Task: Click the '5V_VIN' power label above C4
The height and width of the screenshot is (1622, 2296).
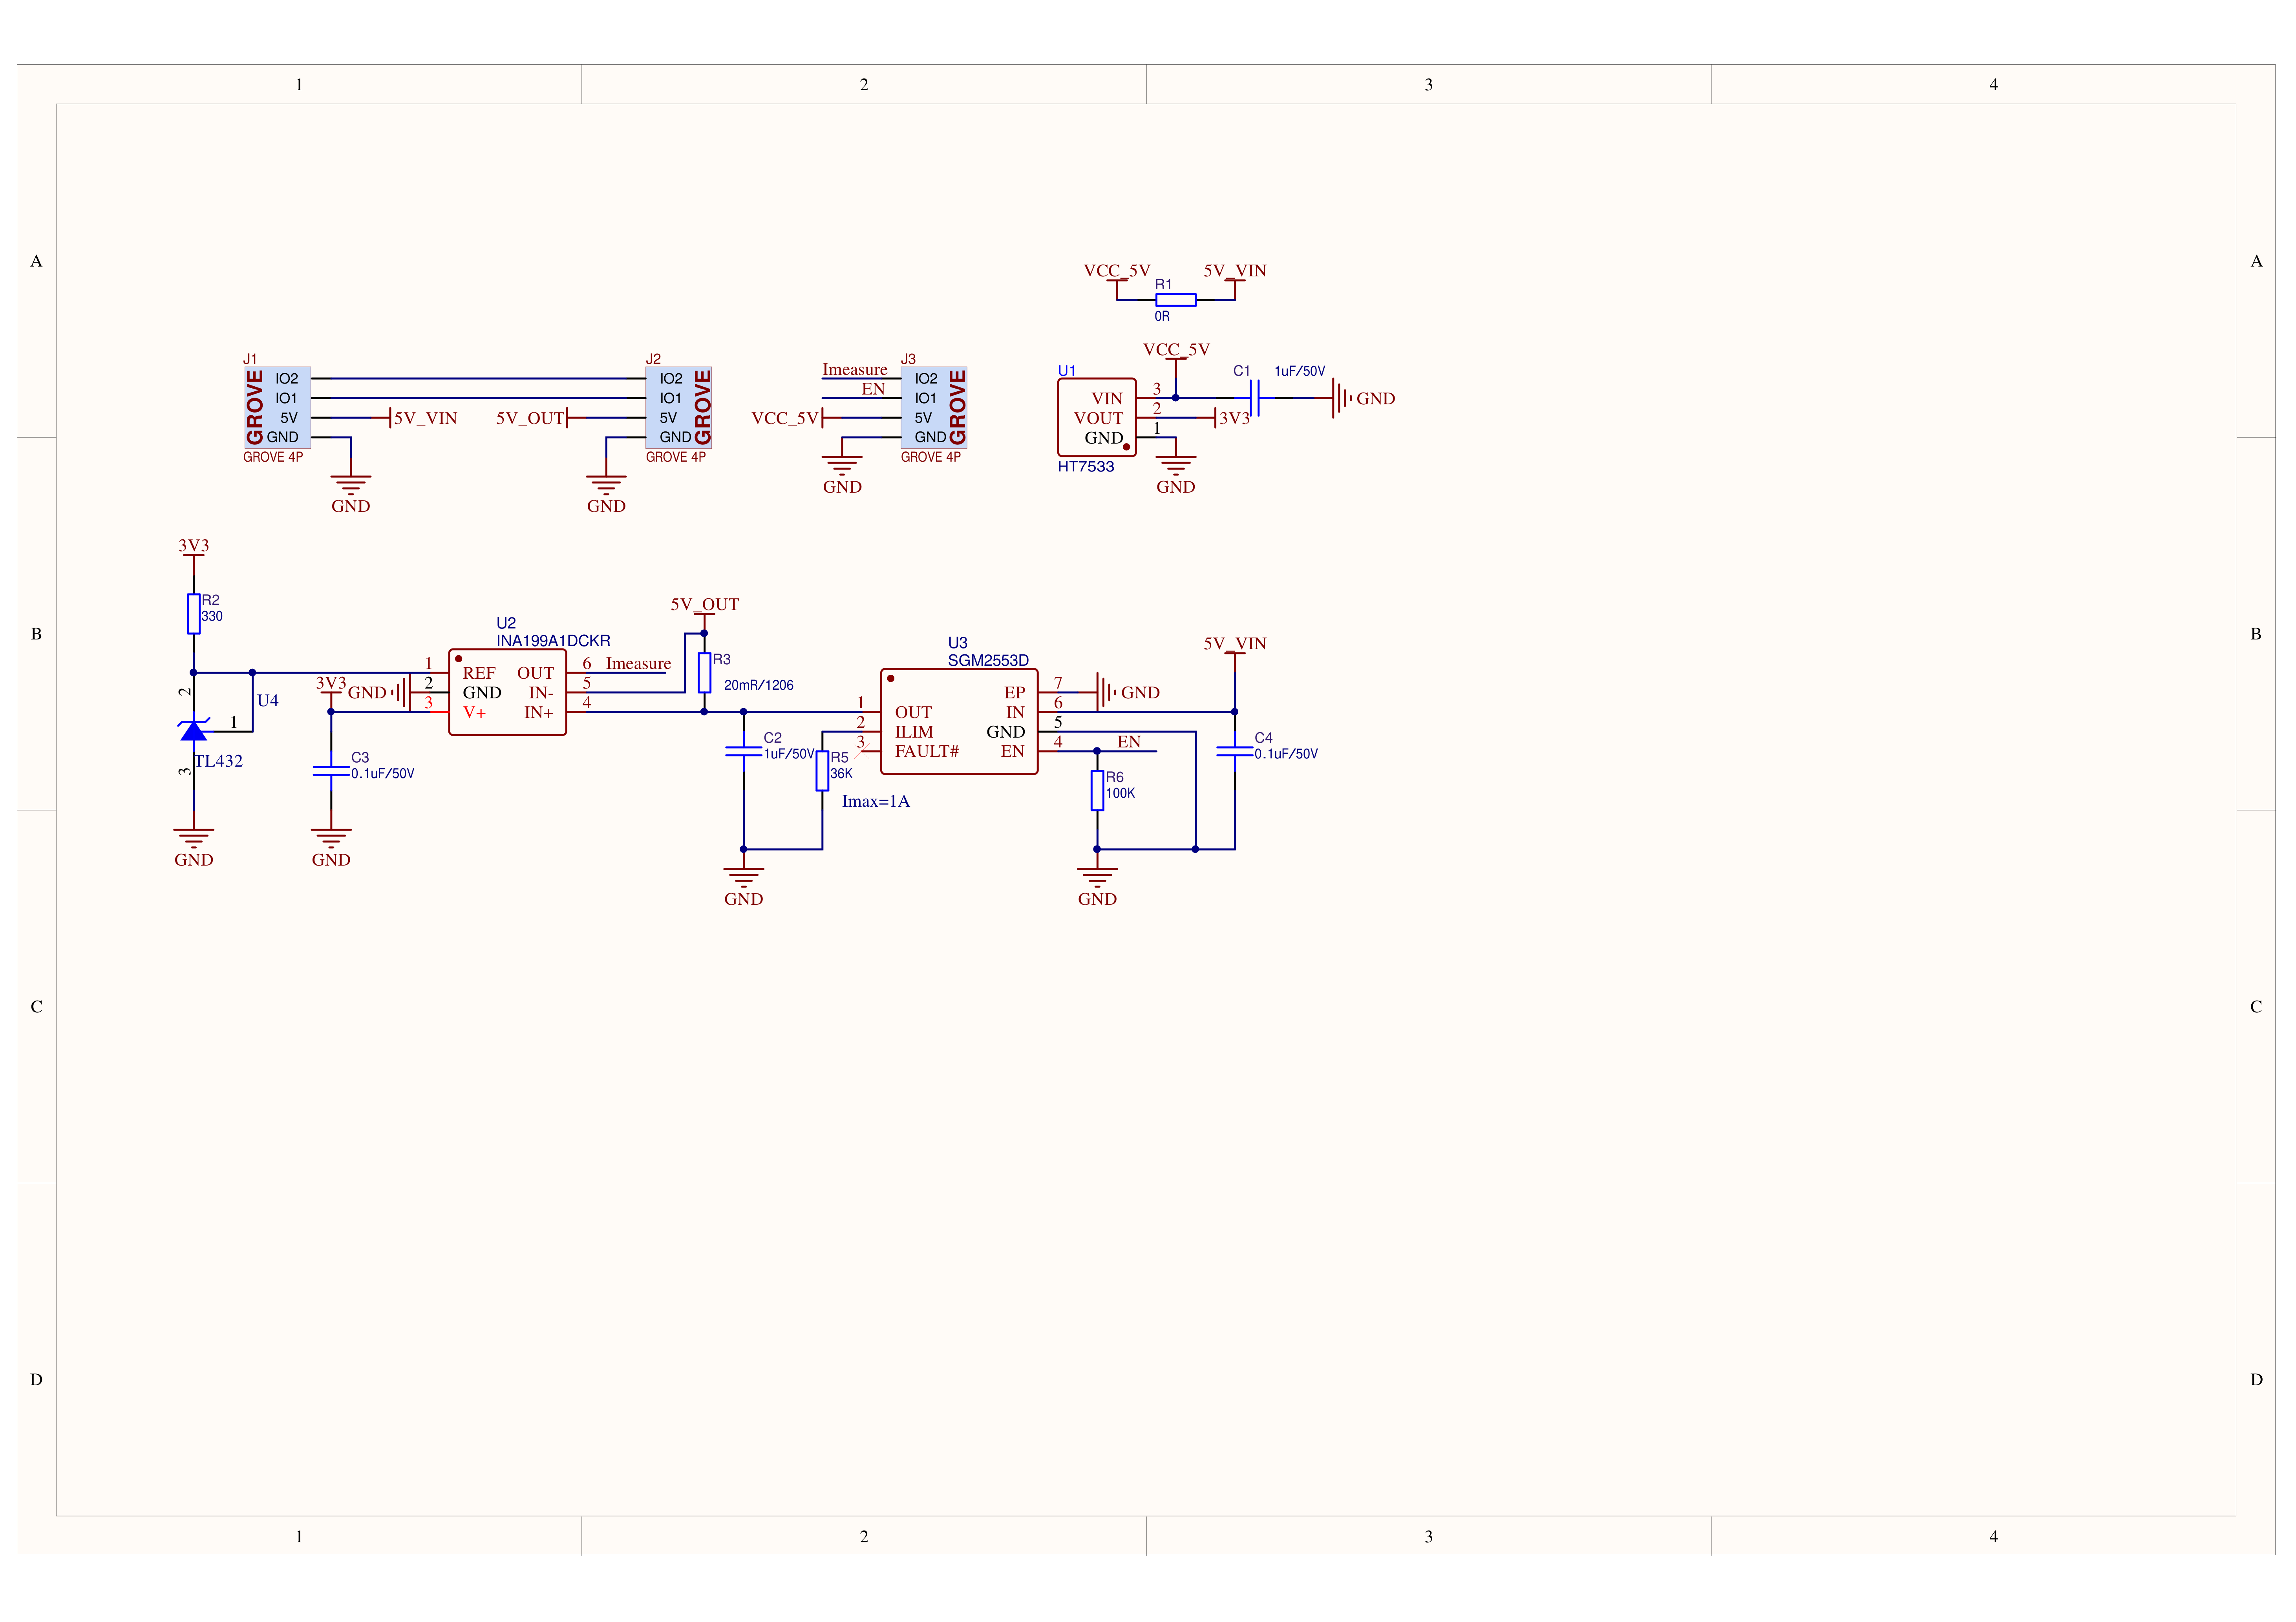Action: click(1235, 644)
